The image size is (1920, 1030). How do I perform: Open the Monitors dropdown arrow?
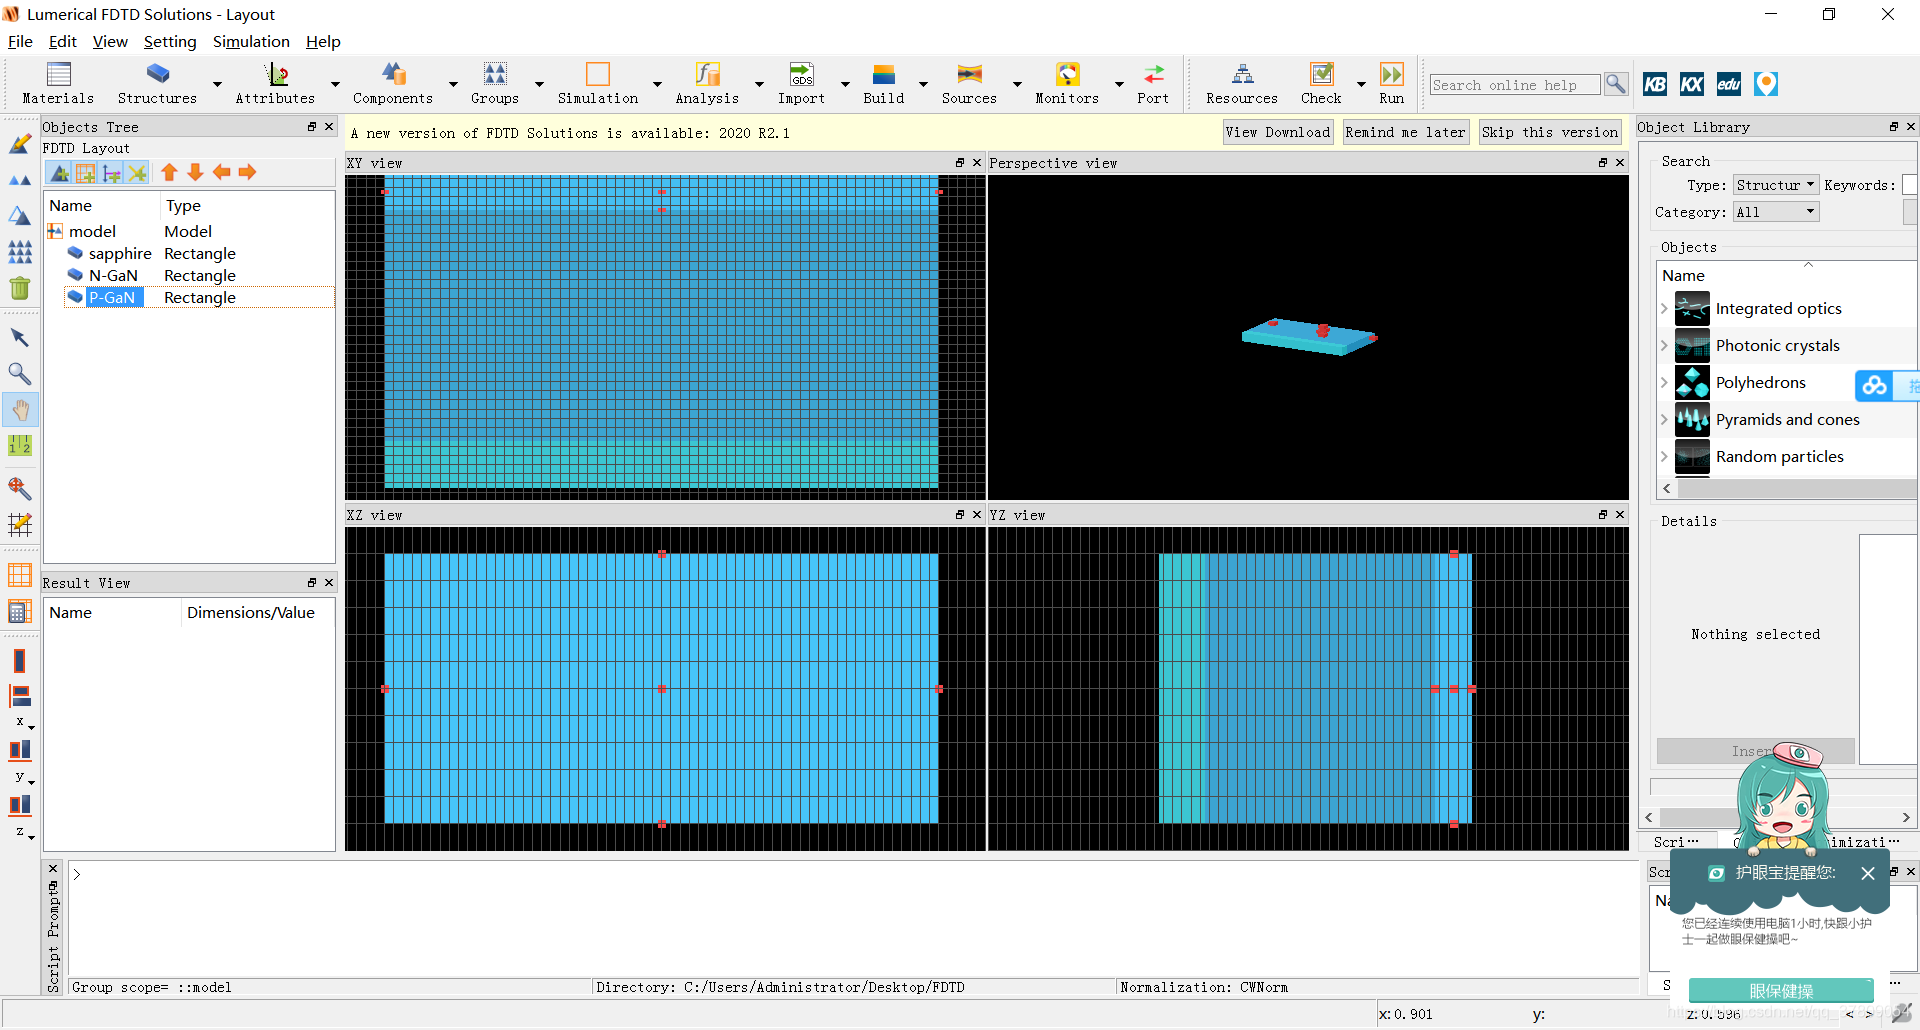click(1119, 84)
